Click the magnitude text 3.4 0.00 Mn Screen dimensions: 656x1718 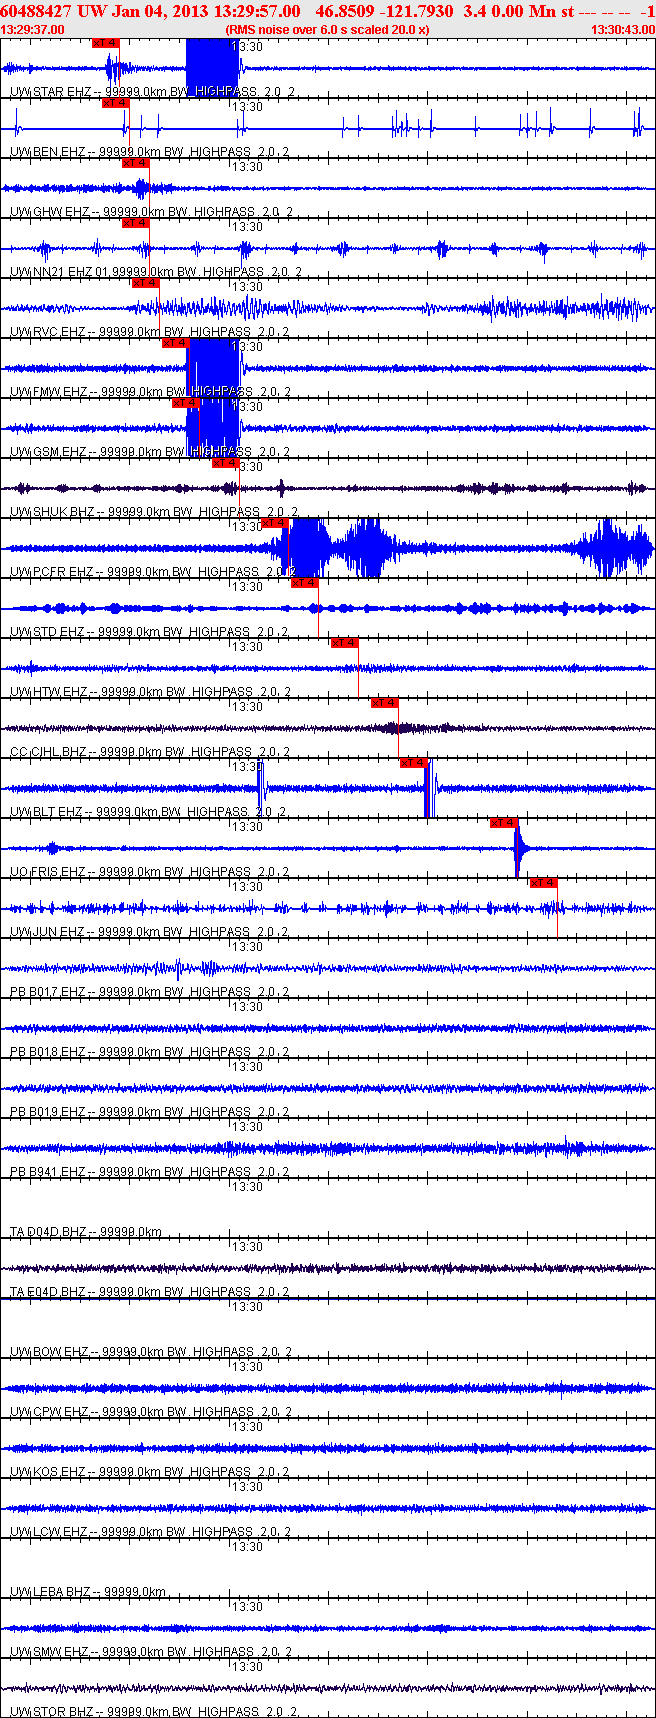[510, 11]
